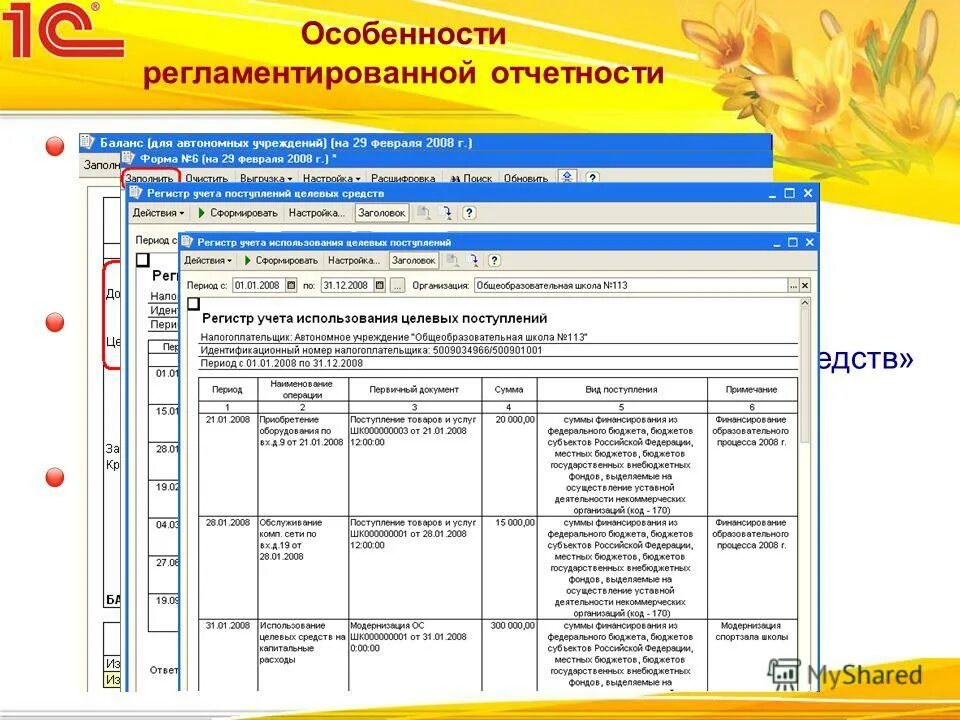Toggle the checkbox left of Период с label
Screen dimensions: 960x720
[142, 260]
